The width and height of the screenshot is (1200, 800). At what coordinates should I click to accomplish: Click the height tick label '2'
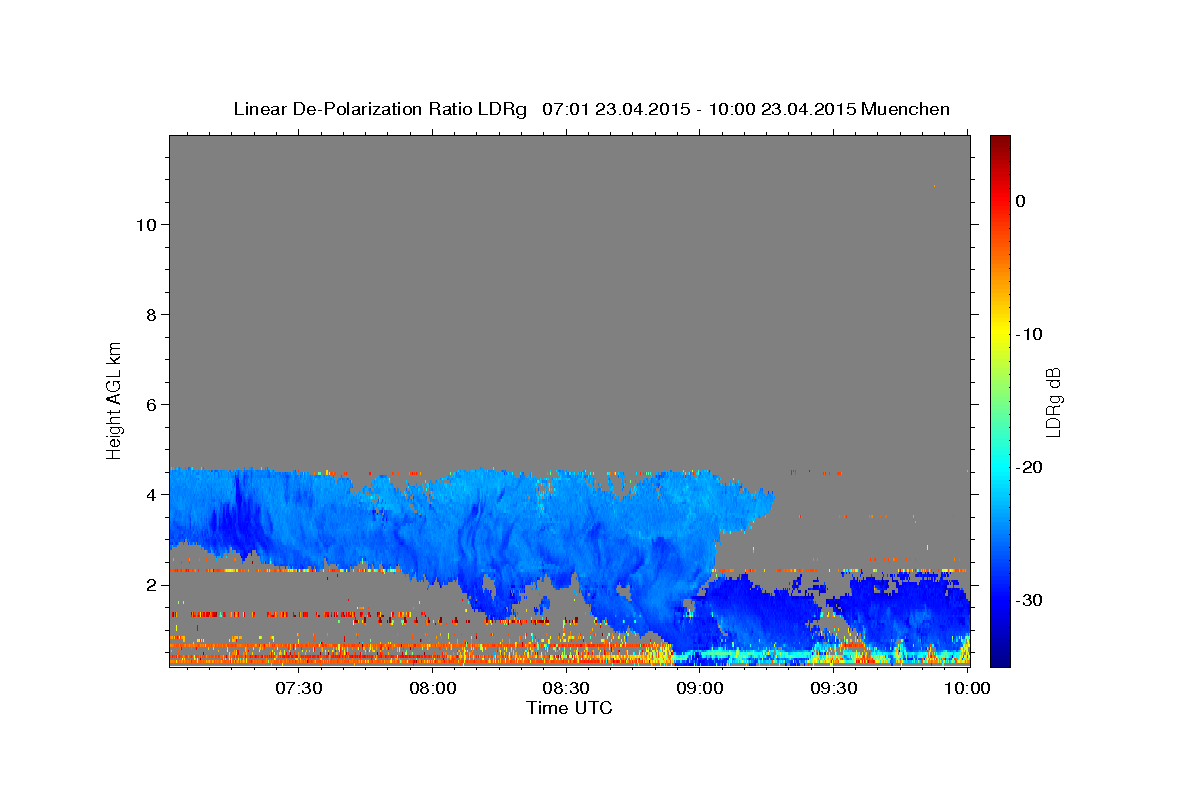pos(150,585)
